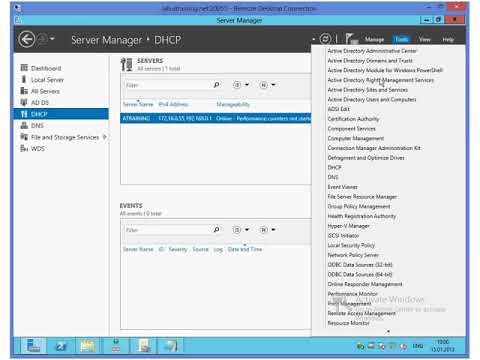Click the Servers filter input field
This screenshot has width=480, height=360.
tap(167, 85)
